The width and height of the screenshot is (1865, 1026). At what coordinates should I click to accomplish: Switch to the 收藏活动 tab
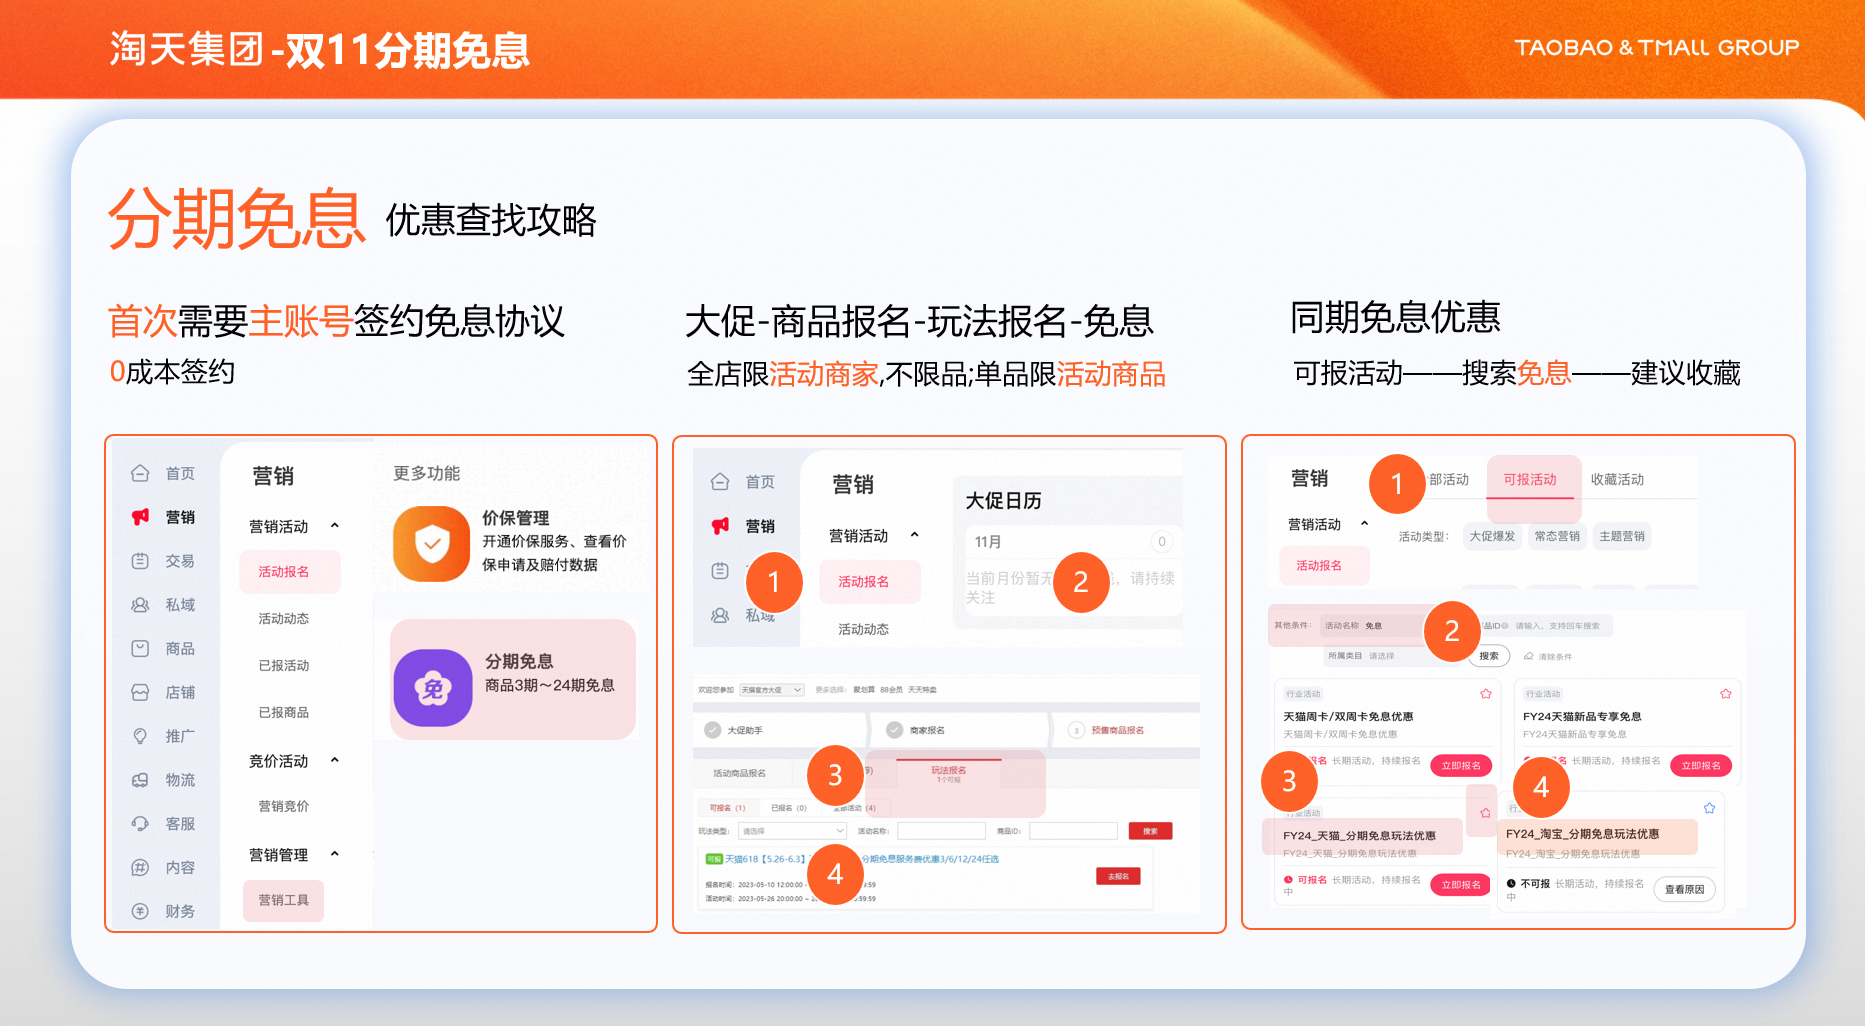(x=1617, y=480)
